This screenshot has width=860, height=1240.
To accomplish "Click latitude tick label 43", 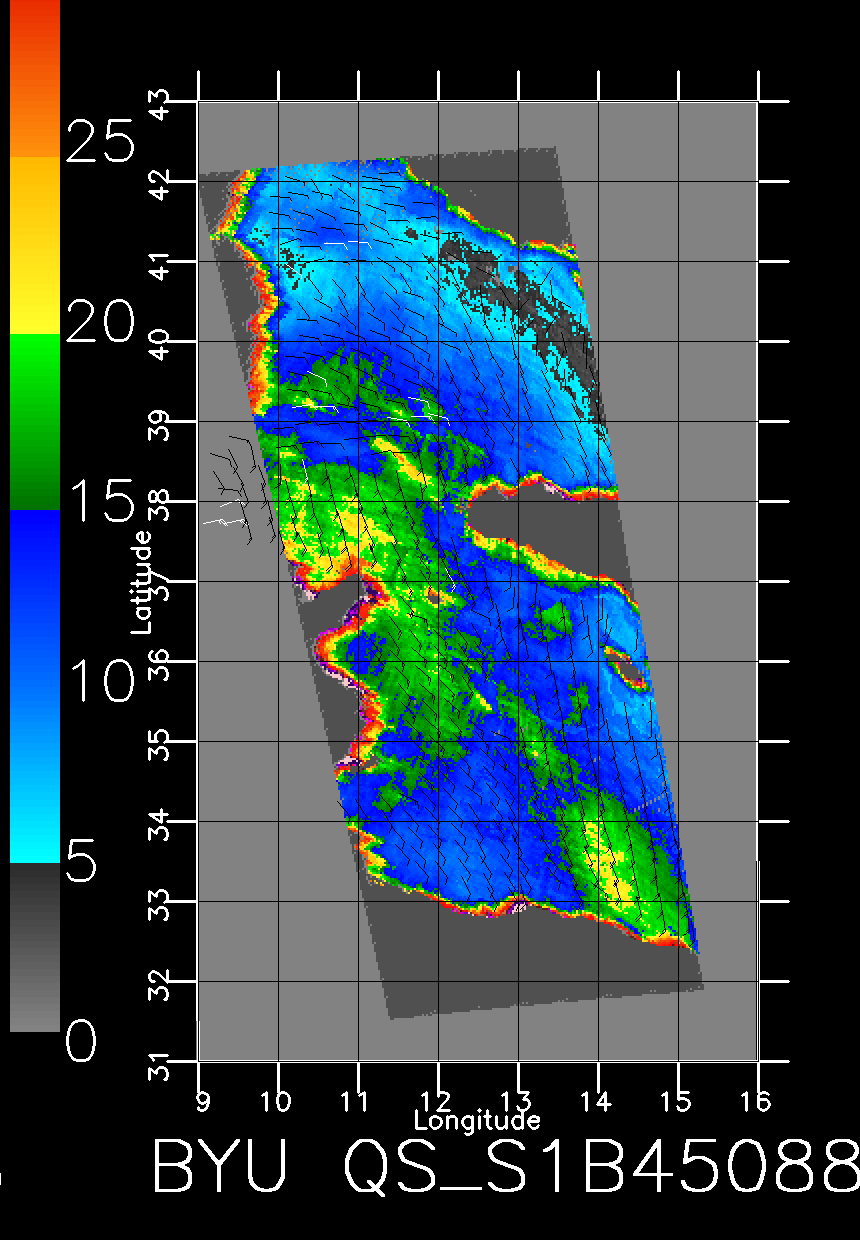I will (x=160, y=104).
